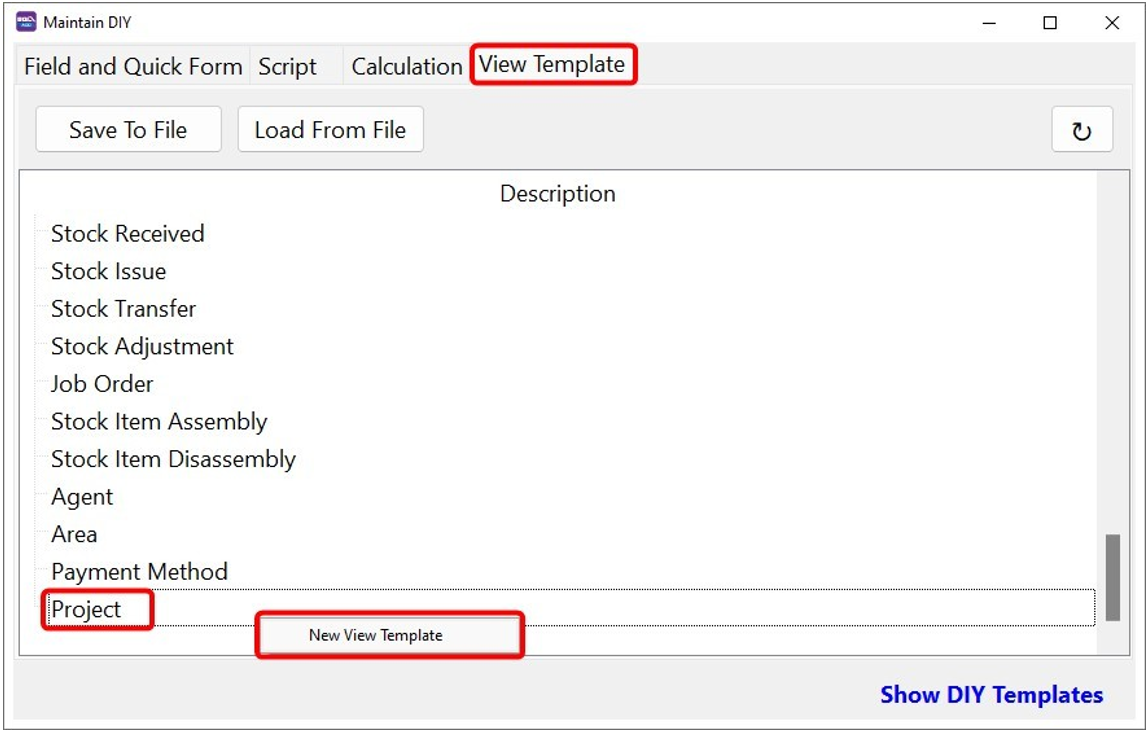This screenshot has height=730, width=1147.
Task: Click the Maintain DIY app icon
Action: click(x=26, y=22)
